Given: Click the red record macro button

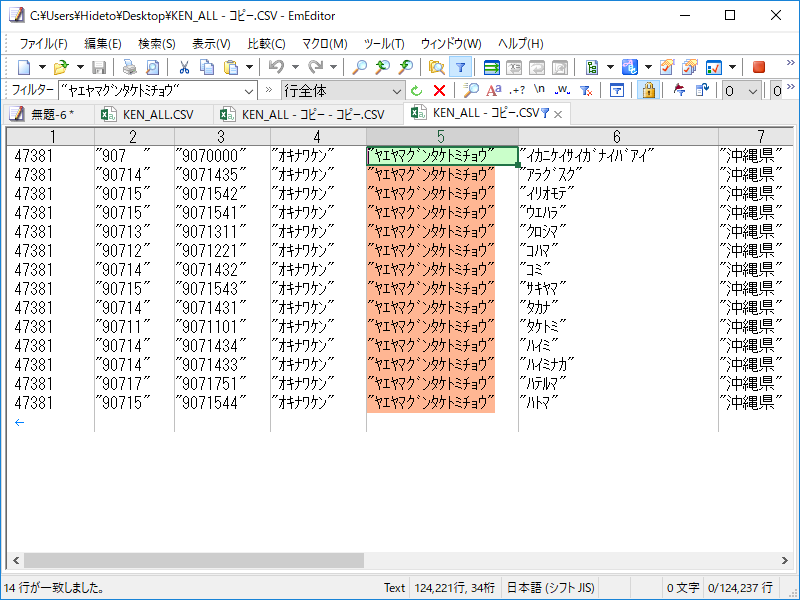Looking at the screenshot, I should click(x=759, y=67).
